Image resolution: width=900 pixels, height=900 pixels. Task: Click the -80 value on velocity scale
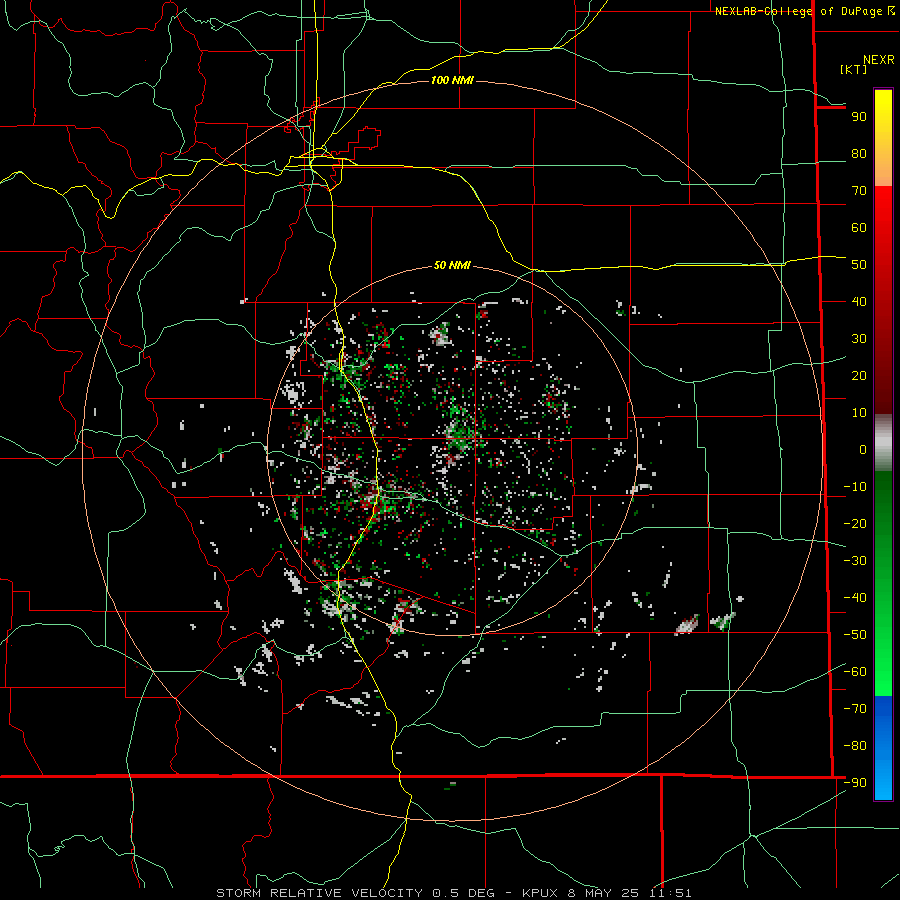(855, 746)
